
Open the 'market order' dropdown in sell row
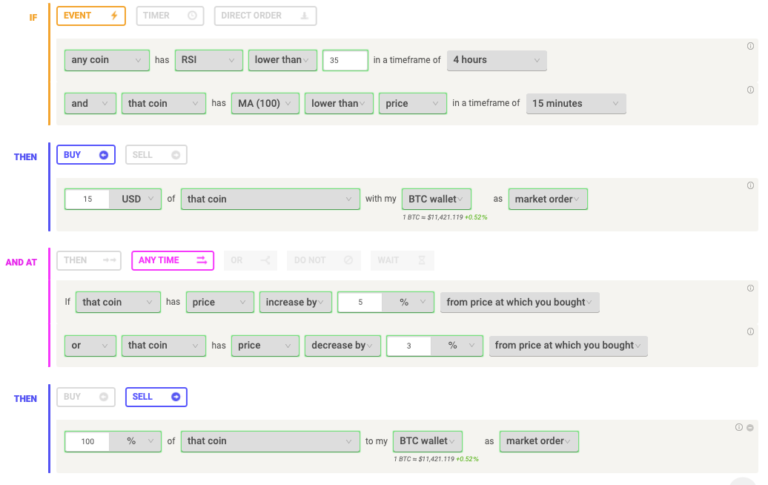tap(539, 441)
